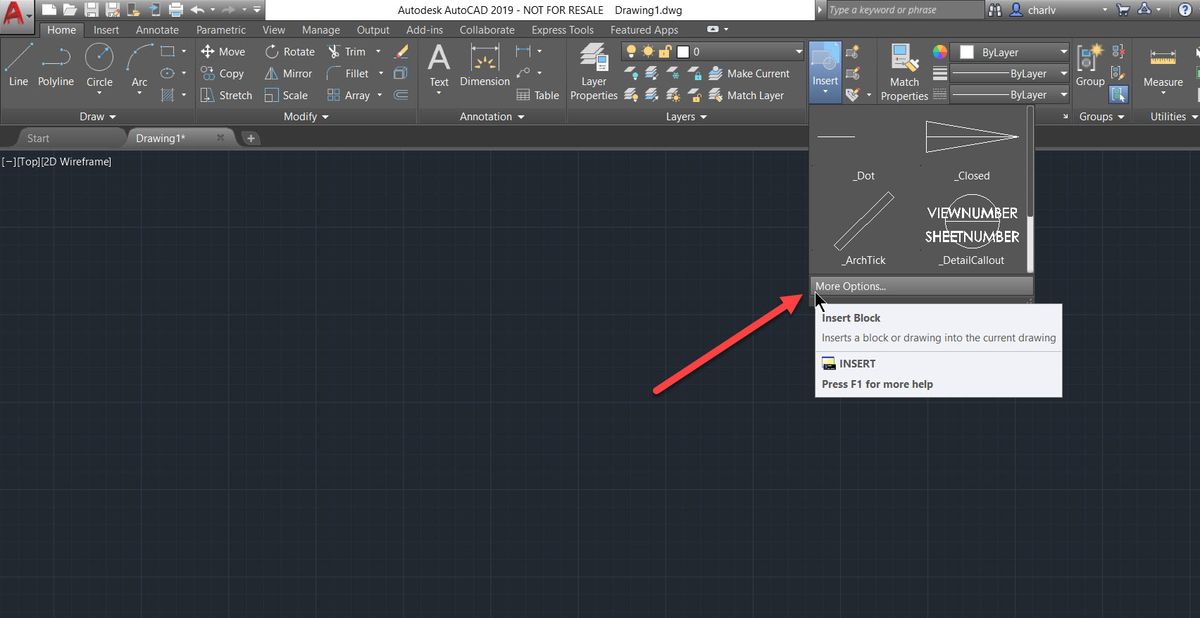This screenshot has height=618, width=1200.
Task: Open the Array dropdown arrow
Action: point(380,95)
